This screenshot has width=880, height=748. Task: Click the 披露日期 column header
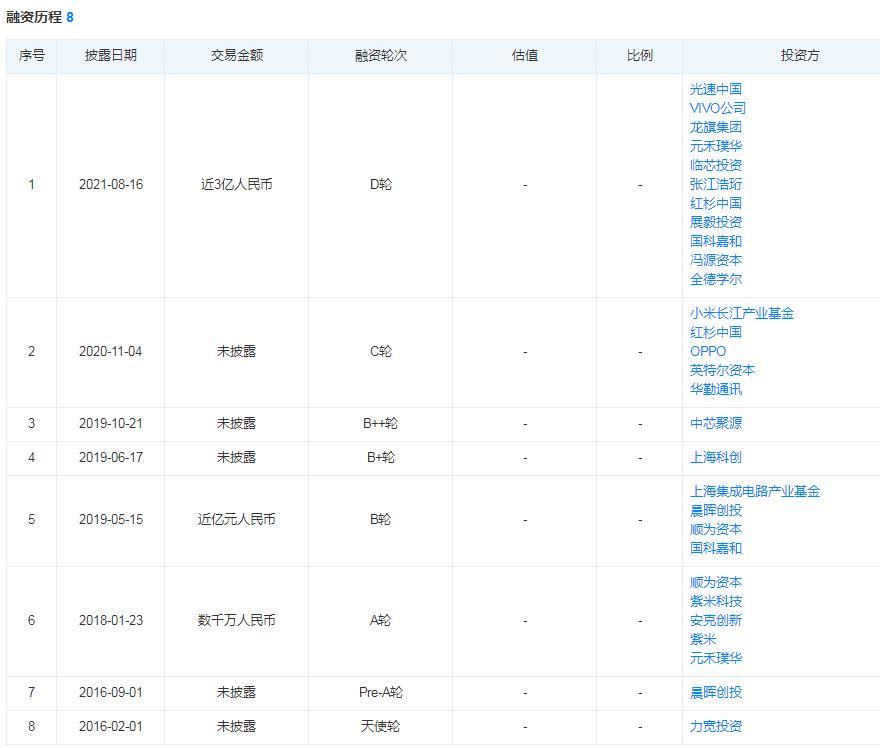point(110,56)
